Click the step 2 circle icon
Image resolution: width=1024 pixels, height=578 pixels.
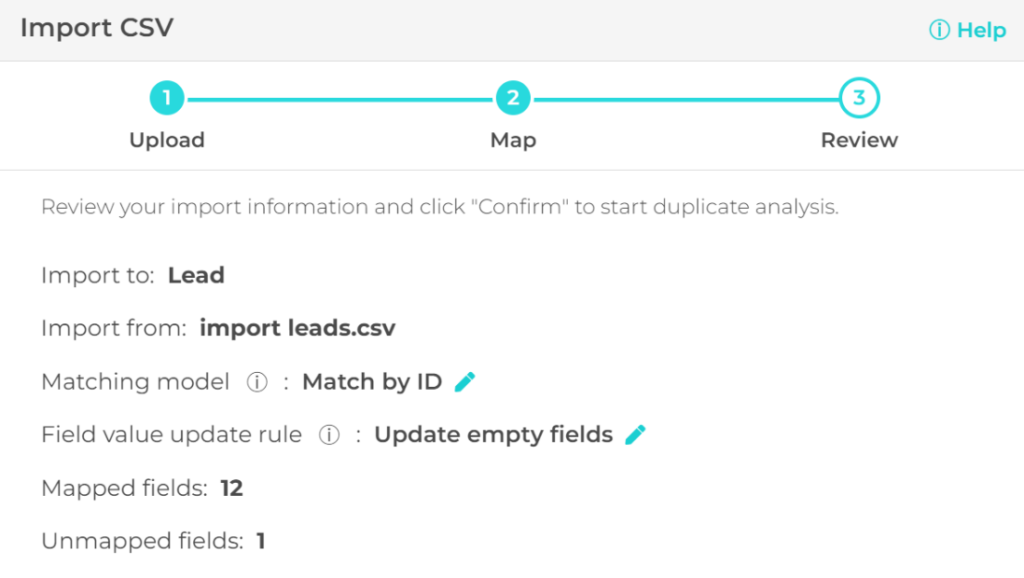pos(513,98)
